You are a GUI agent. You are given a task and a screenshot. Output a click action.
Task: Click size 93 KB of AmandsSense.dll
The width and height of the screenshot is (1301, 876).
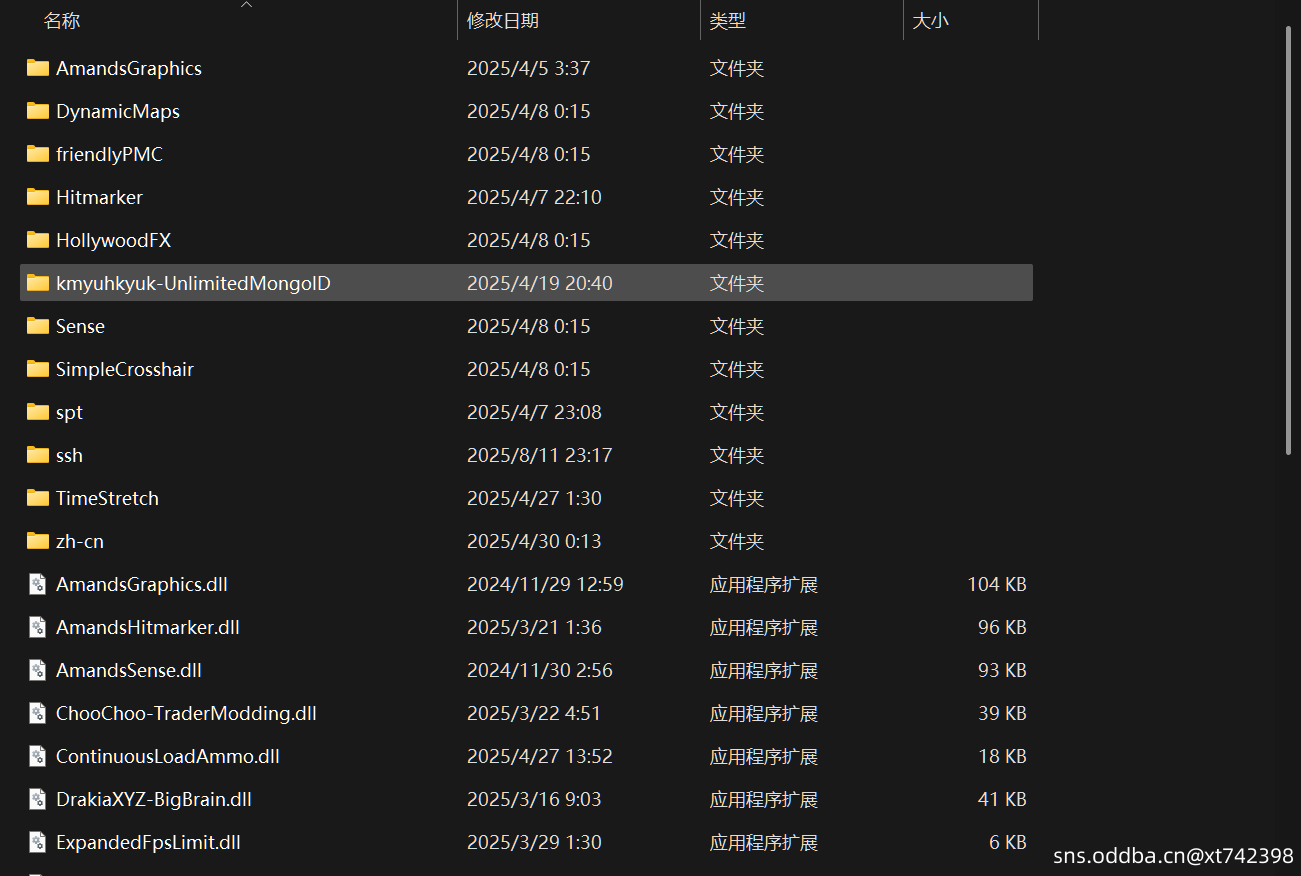click(1002, 670)
